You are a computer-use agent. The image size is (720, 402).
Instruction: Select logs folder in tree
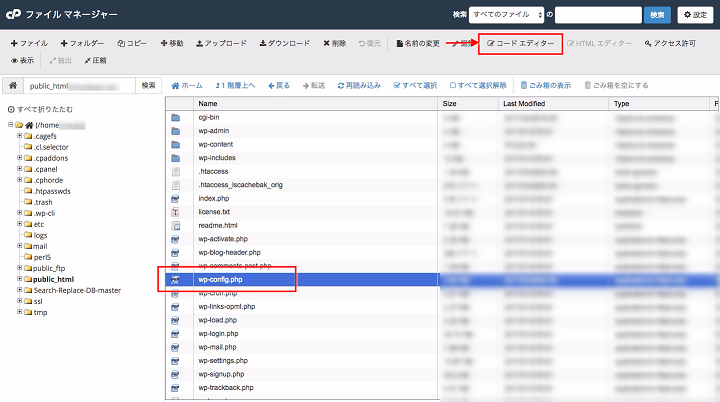pos(40,235)
